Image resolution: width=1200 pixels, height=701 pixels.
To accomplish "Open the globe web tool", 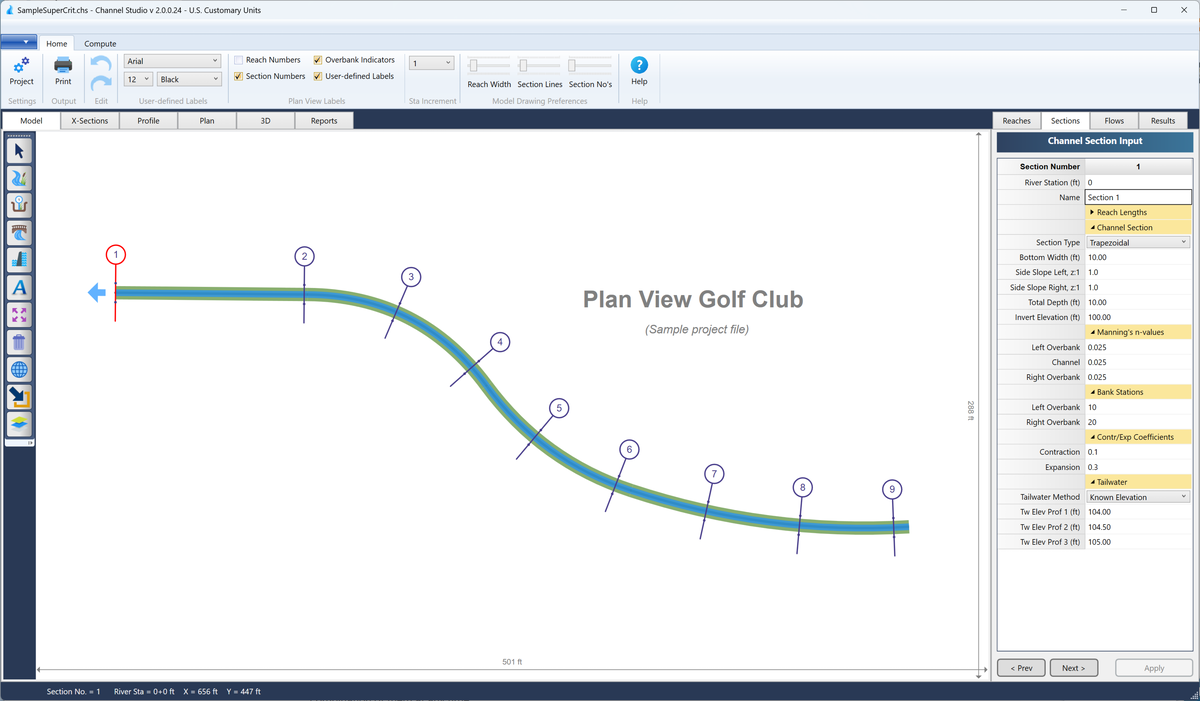I will pos(18,369).
